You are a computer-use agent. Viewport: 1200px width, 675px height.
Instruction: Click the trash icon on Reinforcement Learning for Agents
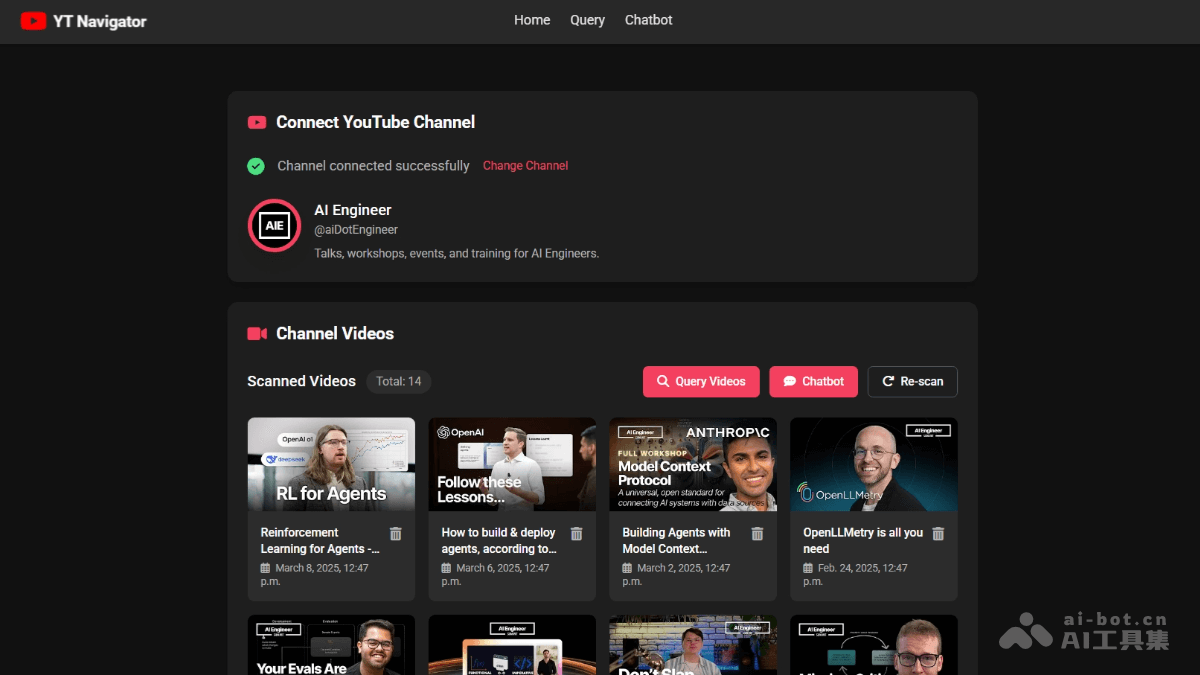tap(395, 533)
